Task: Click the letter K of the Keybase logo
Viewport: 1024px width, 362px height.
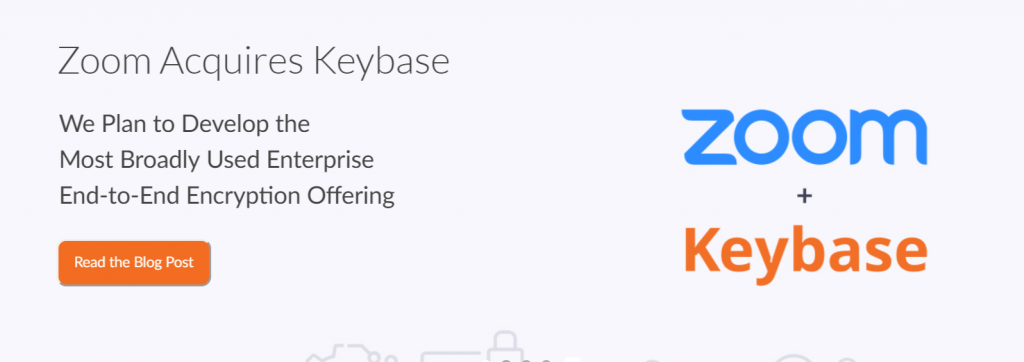Action: pyautogui.click(x=702, y=248)
